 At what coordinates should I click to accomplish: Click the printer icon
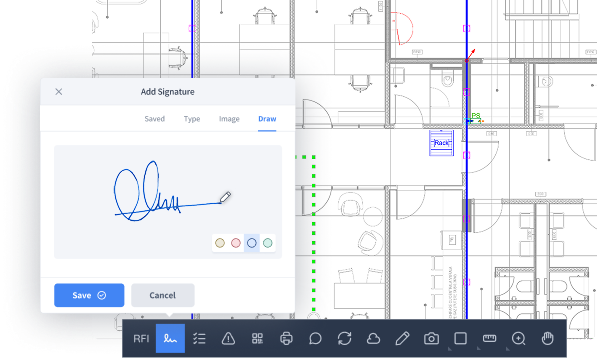286,338
